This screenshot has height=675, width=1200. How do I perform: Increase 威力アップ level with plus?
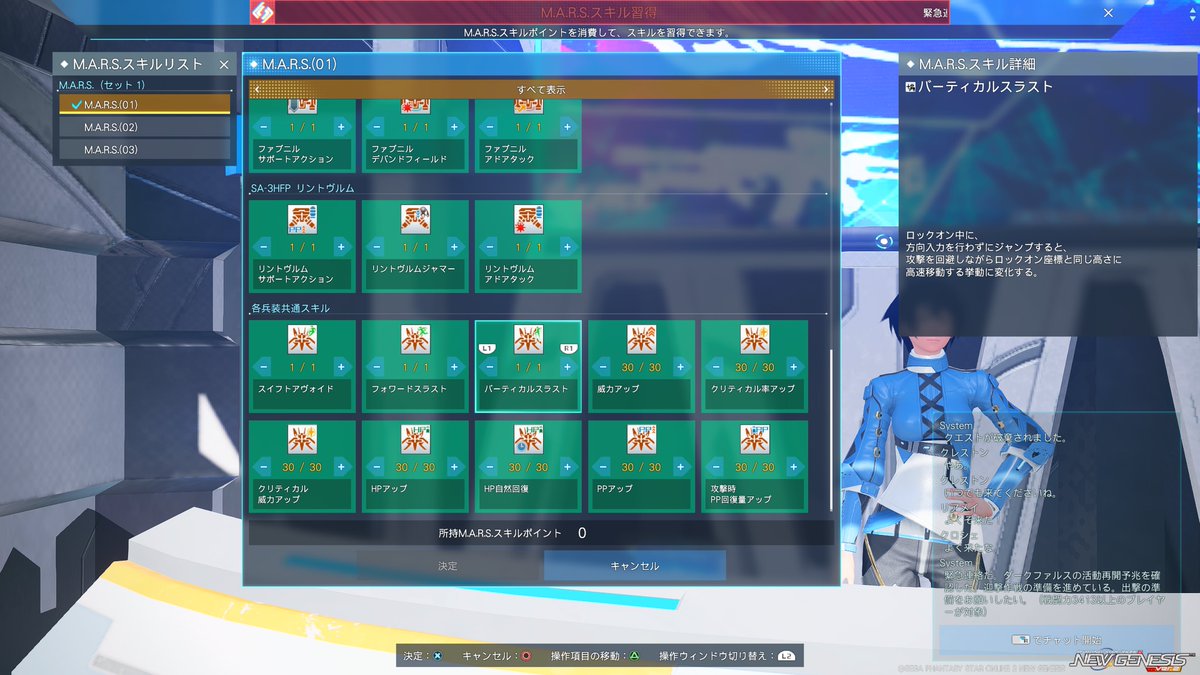coord(680,367)
